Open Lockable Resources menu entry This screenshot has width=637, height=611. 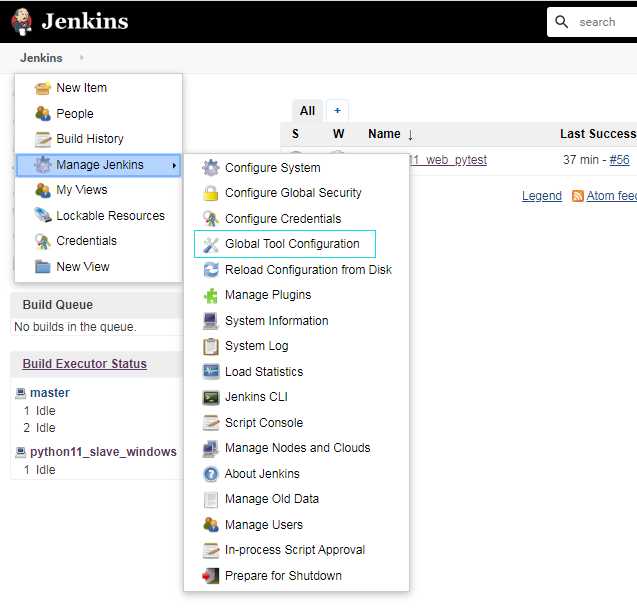(98, 215)
